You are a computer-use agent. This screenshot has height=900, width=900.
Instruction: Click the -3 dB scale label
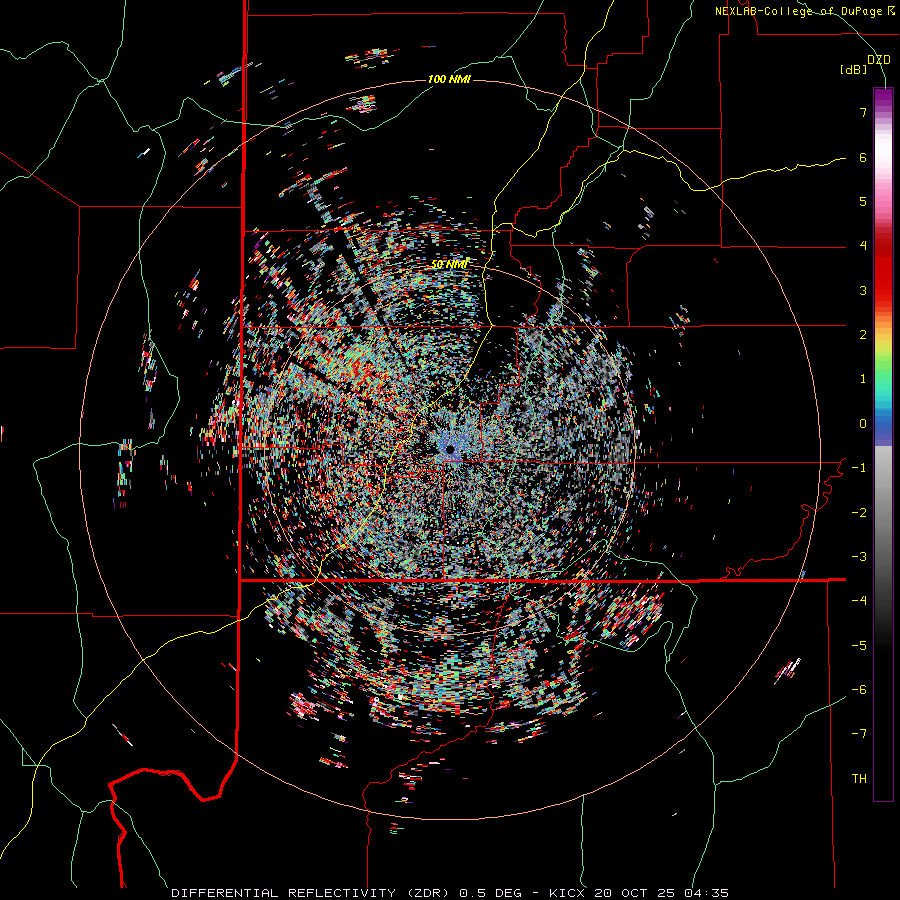(859, 557)
